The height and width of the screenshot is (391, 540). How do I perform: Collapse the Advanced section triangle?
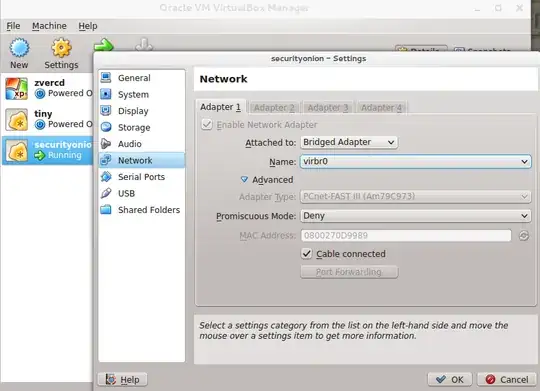[x=244, y=179]
